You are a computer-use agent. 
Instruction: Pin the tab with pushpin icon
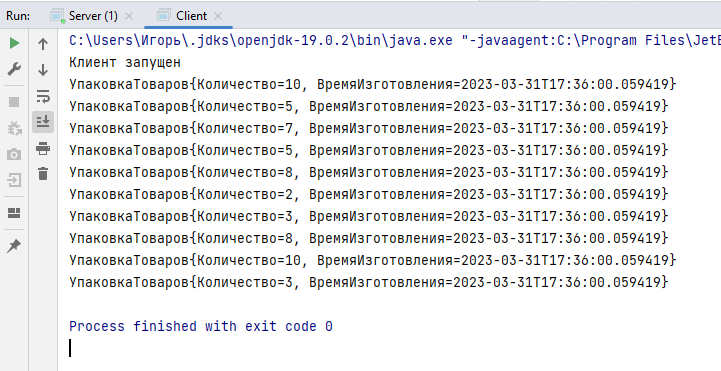click(14, 246)
